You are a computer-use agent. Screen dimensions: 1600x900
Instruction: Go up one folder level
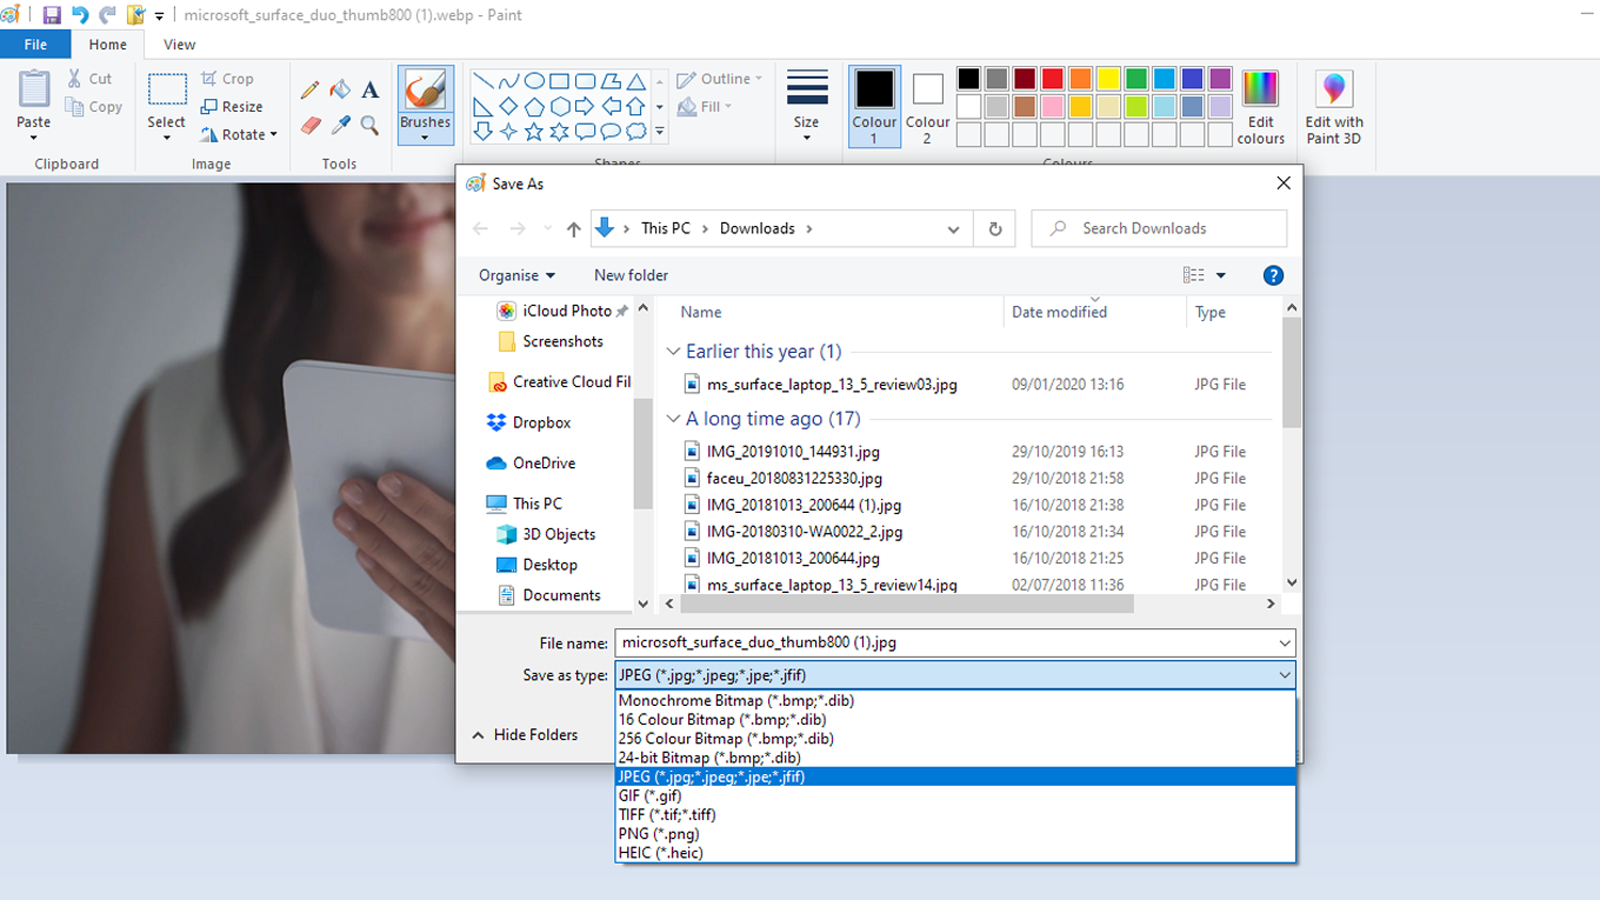573,229
